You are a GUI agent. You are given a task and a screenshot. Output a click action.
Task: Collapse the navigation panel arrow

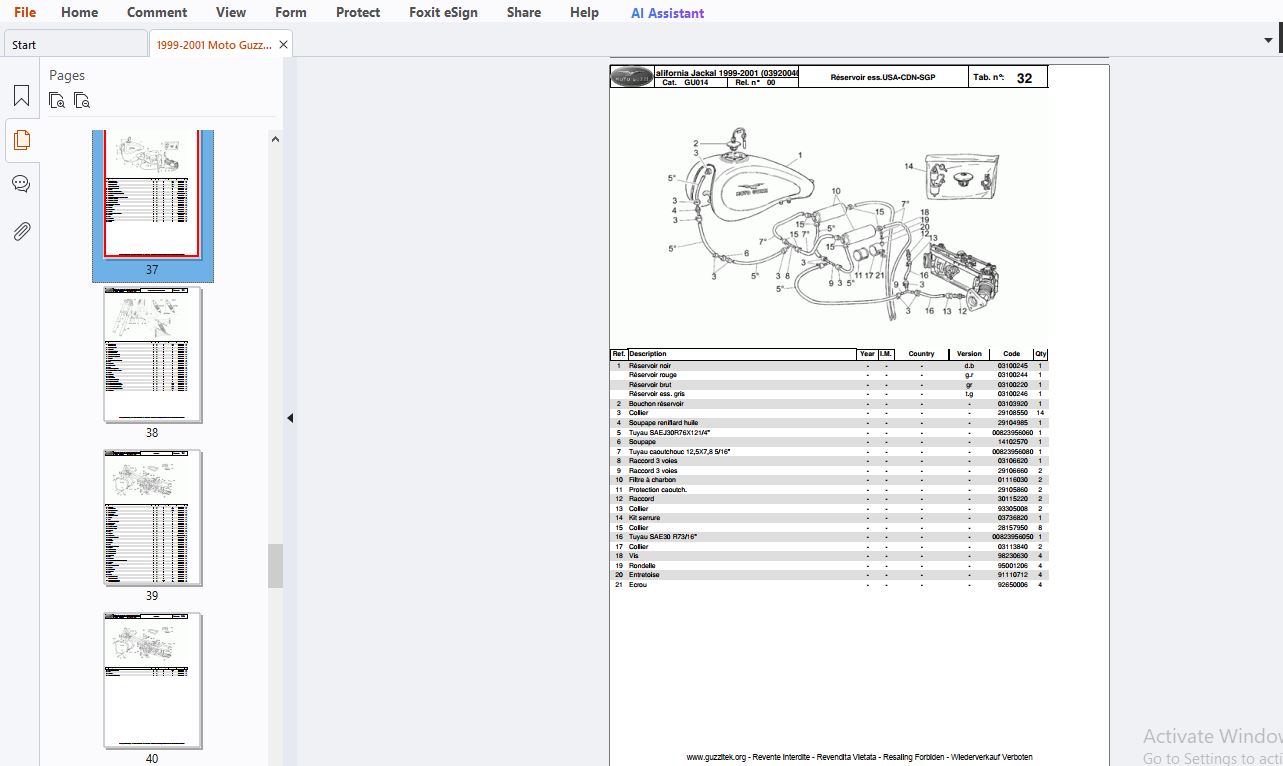point(290,418)
